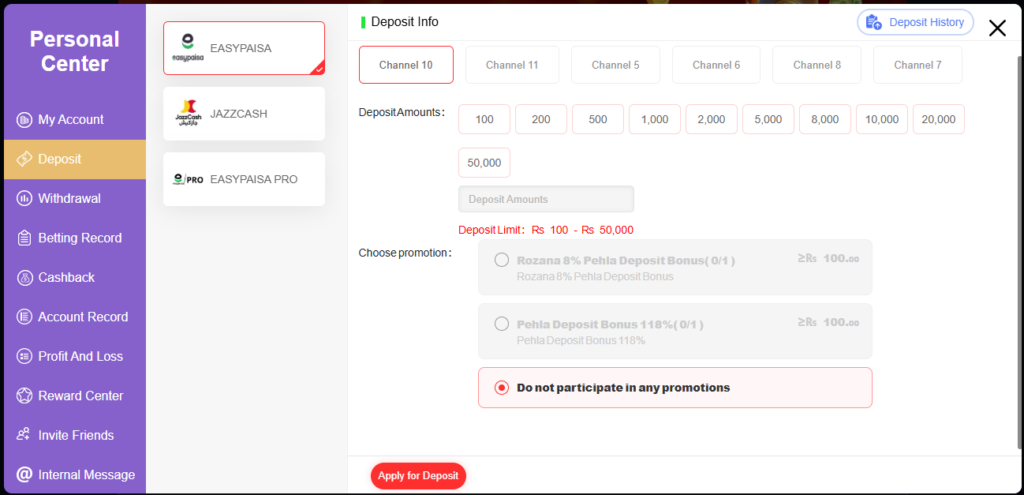1024x495 pixels.
Task: Open Reward Center menu label
Action: click(80, 396)
